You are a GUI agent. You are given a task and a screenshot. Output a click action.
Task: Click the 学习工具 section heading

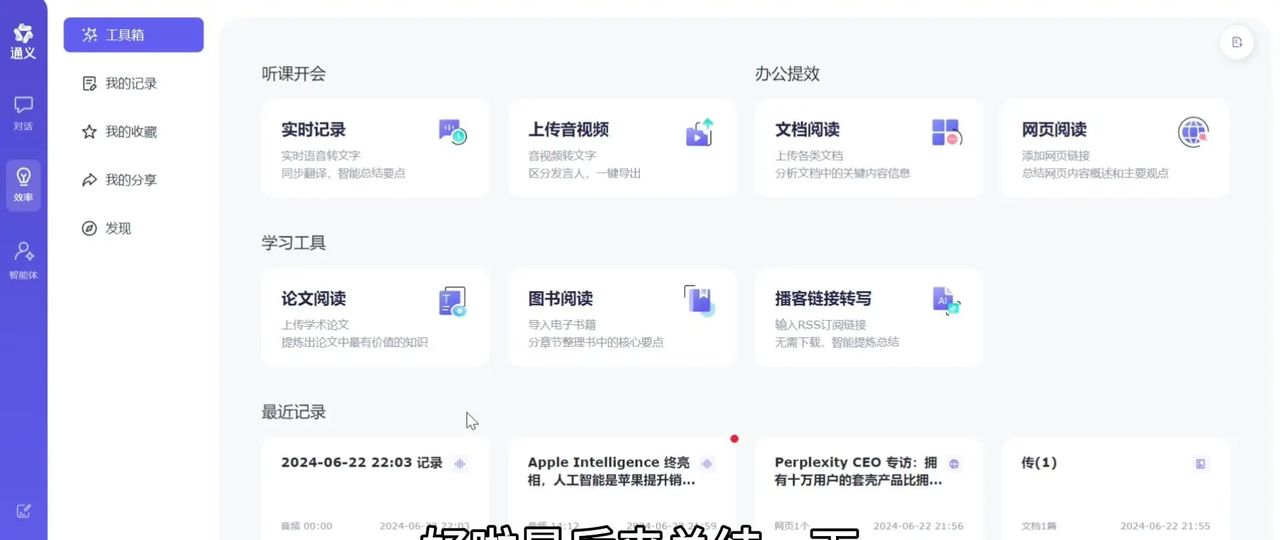[x=294, y=242]
